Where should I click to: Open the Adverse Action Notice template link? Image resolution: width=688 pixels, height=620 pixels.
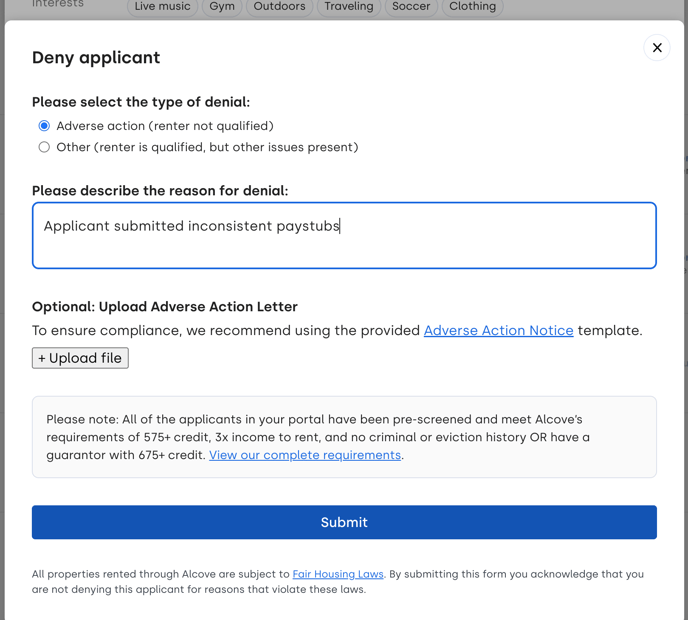coord(498,330)
